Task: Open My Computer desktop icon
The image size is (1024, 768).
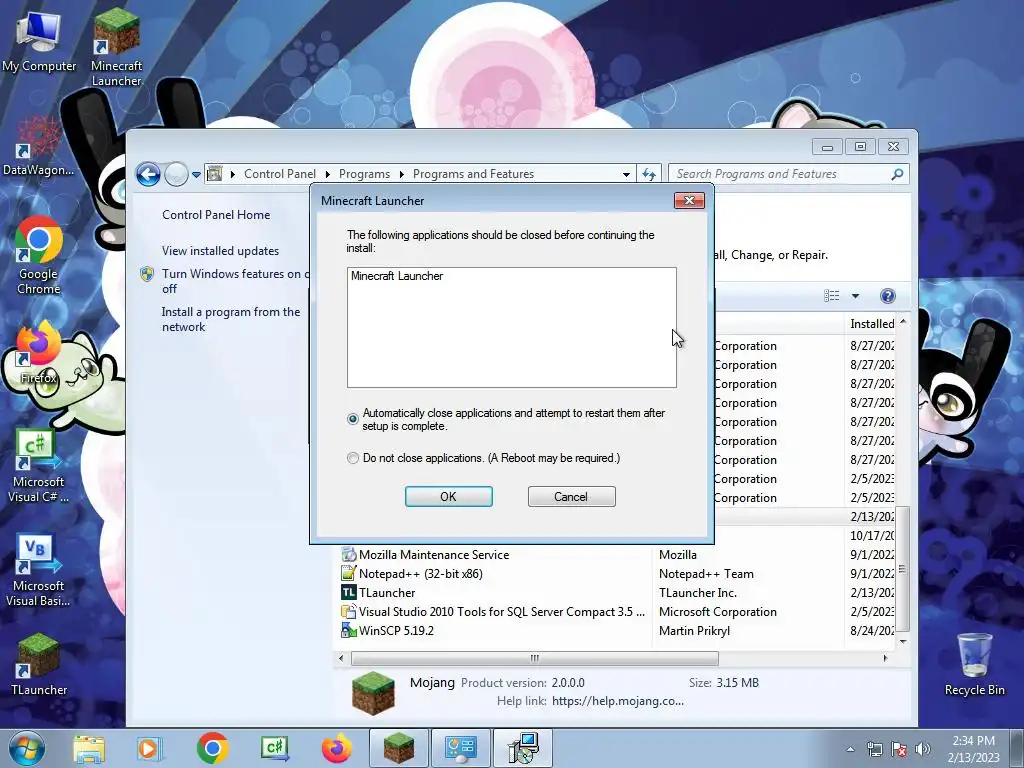Action: click(39, 40)
